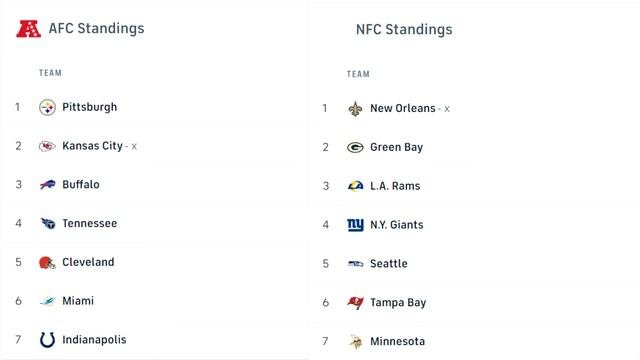Click the N.Y. Giants logo

tap(355, 225)
